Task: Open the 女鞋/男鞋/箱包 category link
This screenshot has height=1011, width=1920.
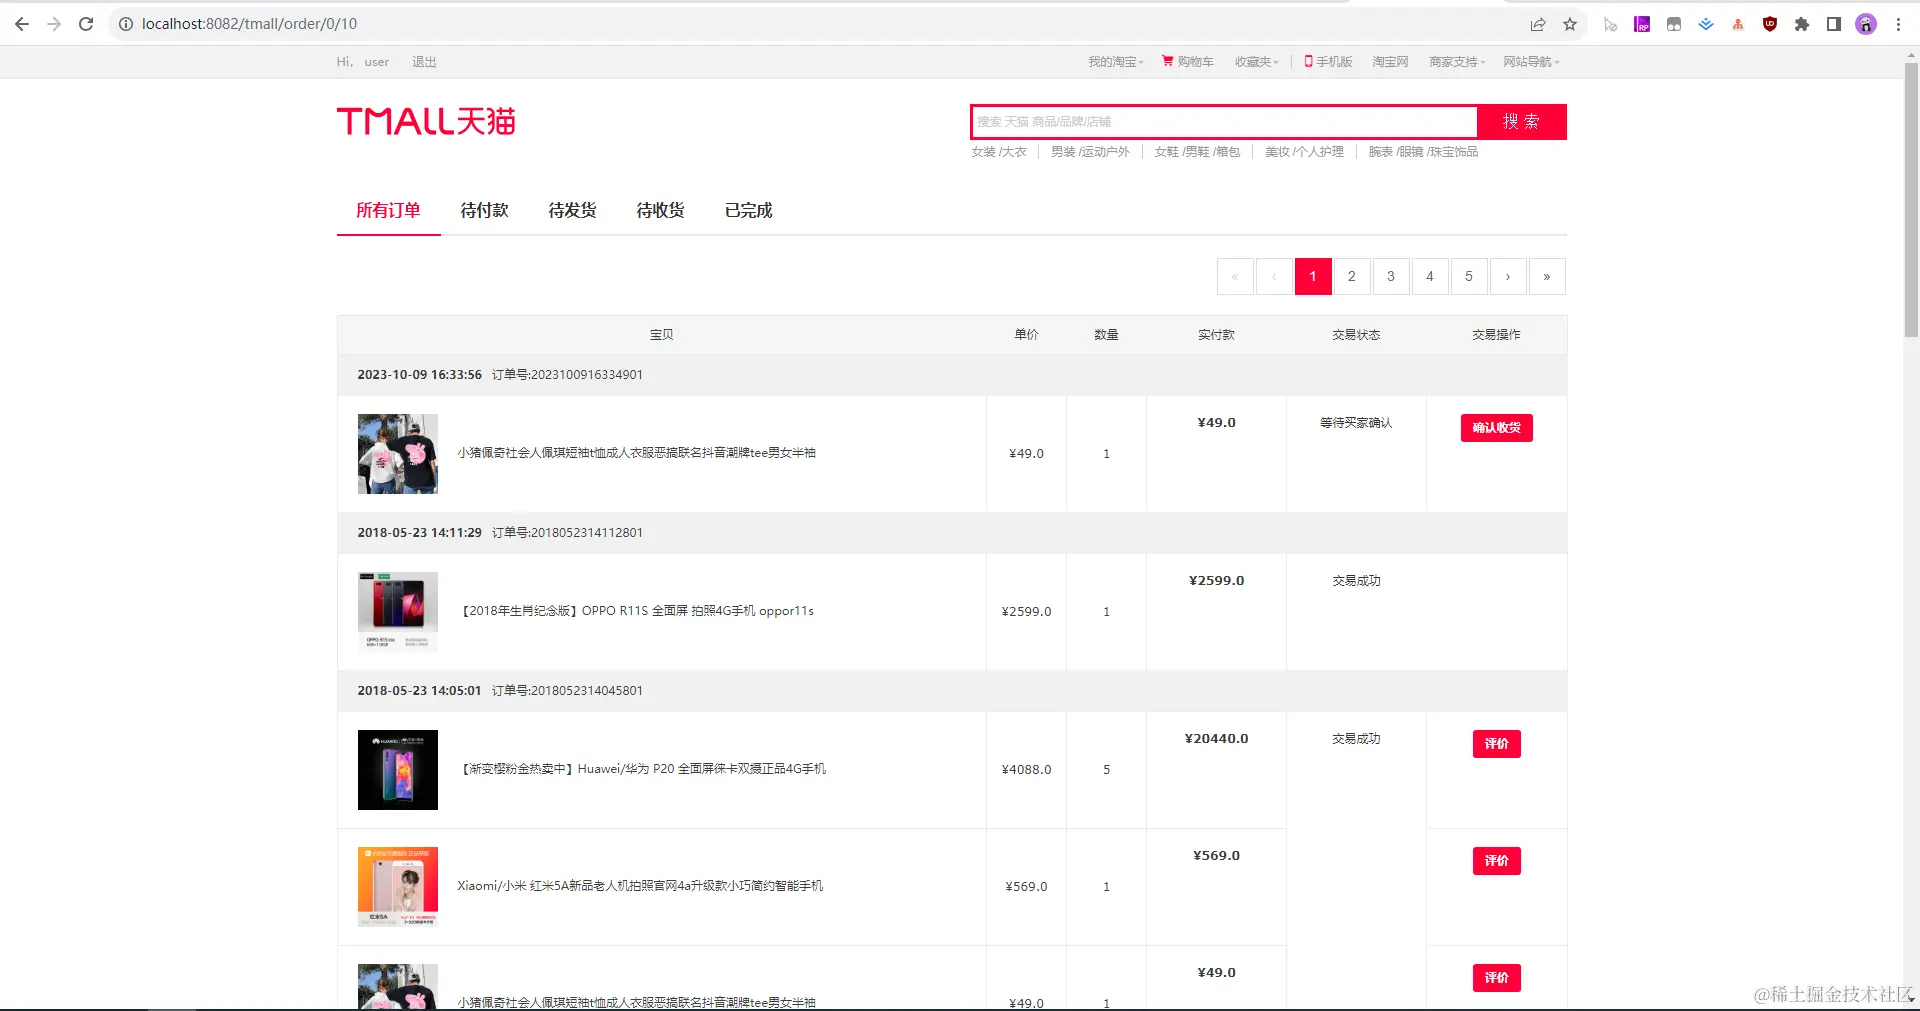Action: click(1197, 152)
